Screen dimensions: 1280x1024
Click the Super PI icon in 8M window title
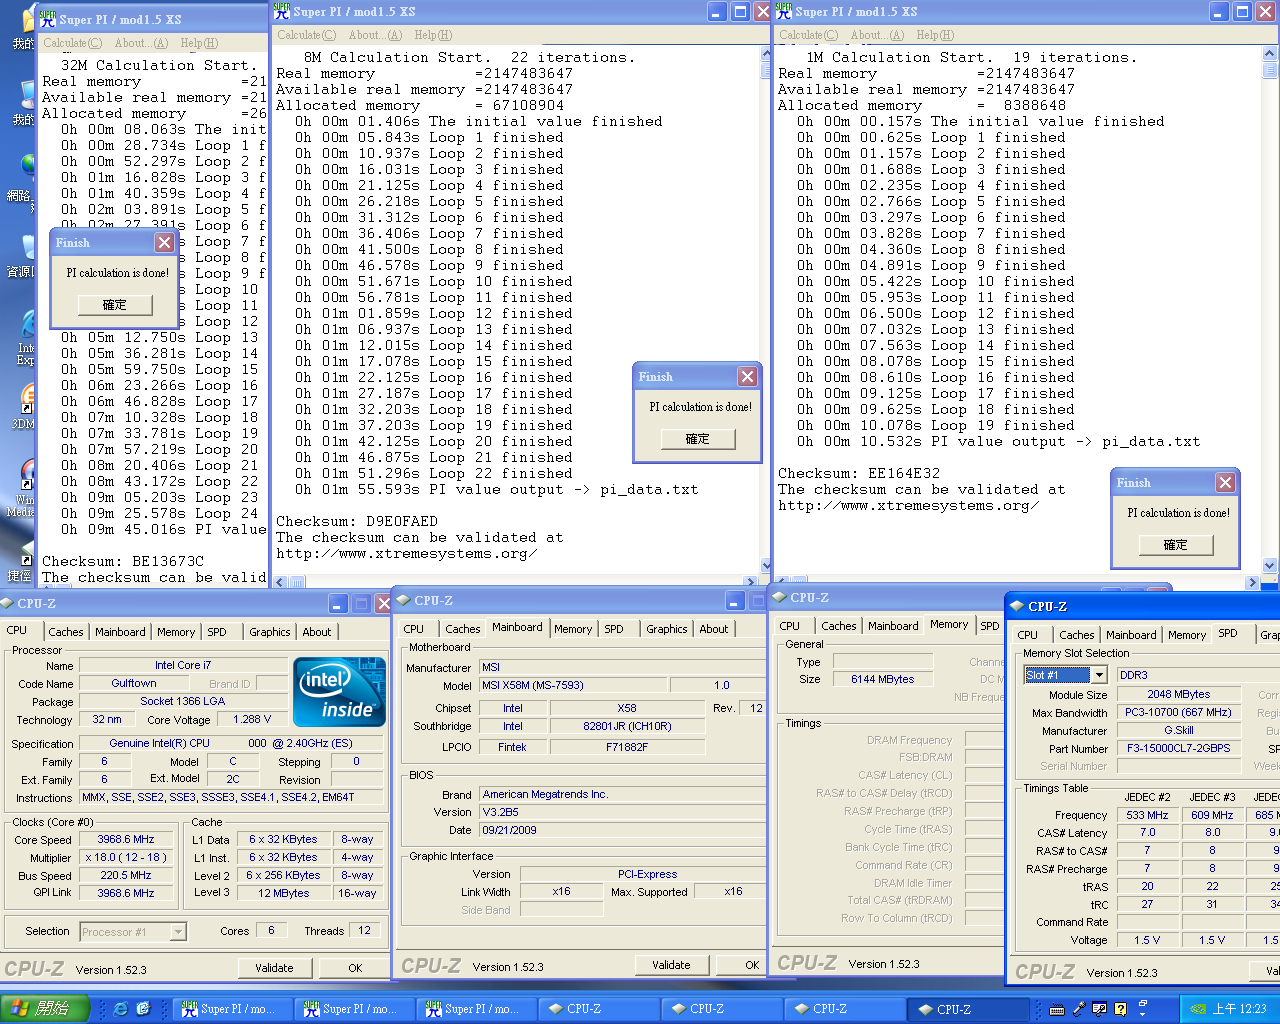[x=282, y=11]
